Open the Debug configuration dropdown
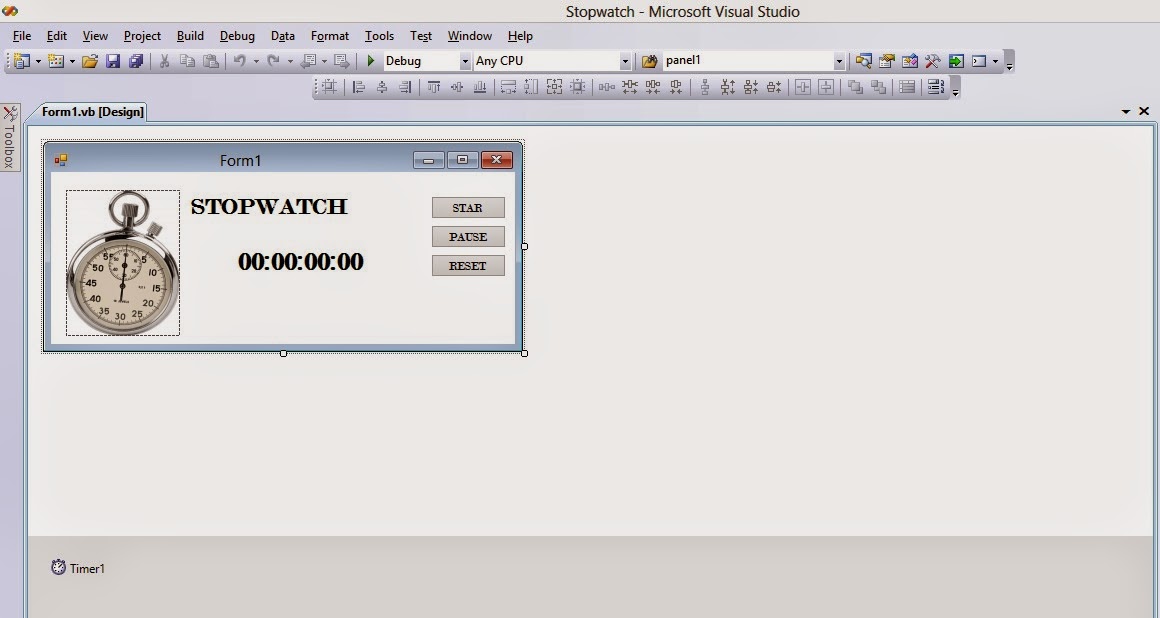This screenshot has width=1160, height=618. 465,61
